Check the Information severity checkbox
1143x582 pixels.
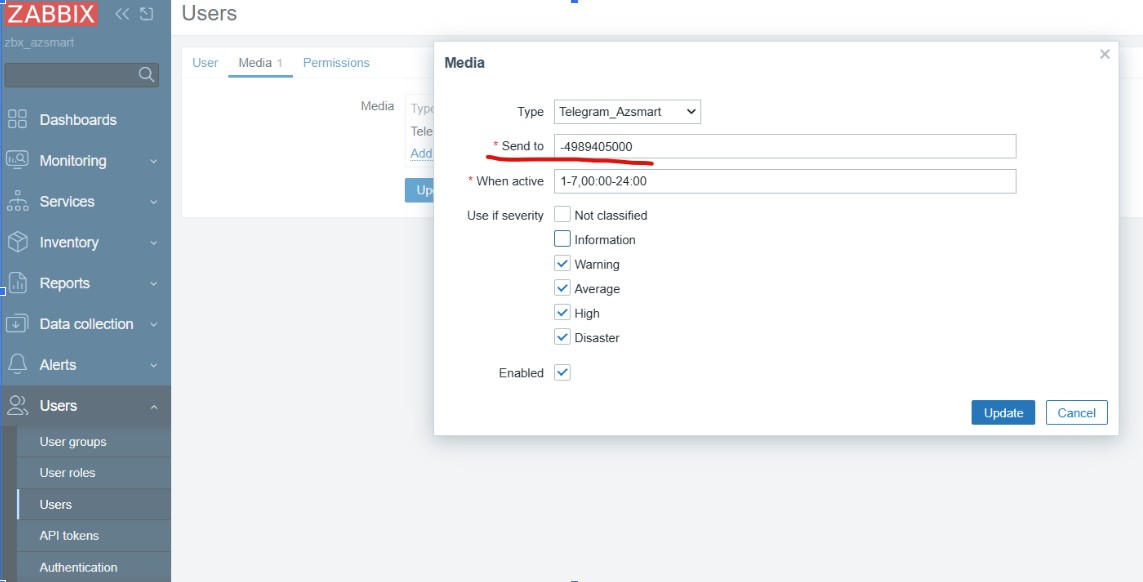click(562, 240)
